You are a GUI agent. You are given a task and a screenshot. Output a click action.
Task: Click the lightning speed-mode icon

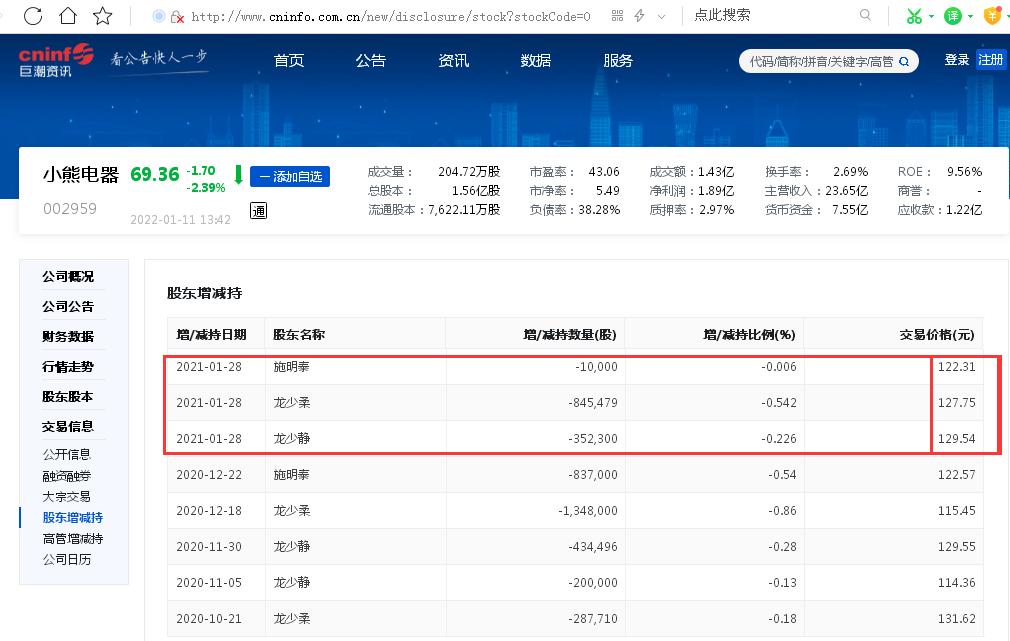point(640,16)
